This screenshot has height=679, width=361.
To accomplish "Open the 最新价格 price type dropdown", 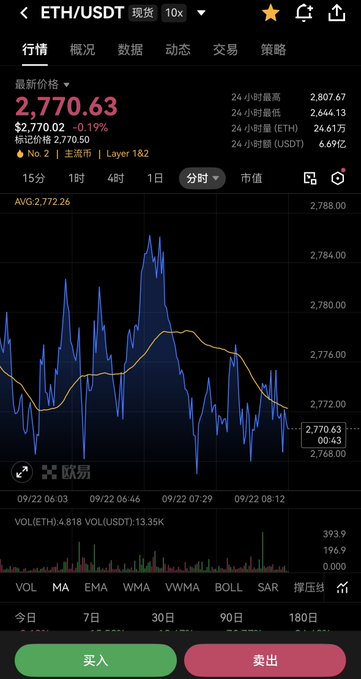I will click(42, 84).
